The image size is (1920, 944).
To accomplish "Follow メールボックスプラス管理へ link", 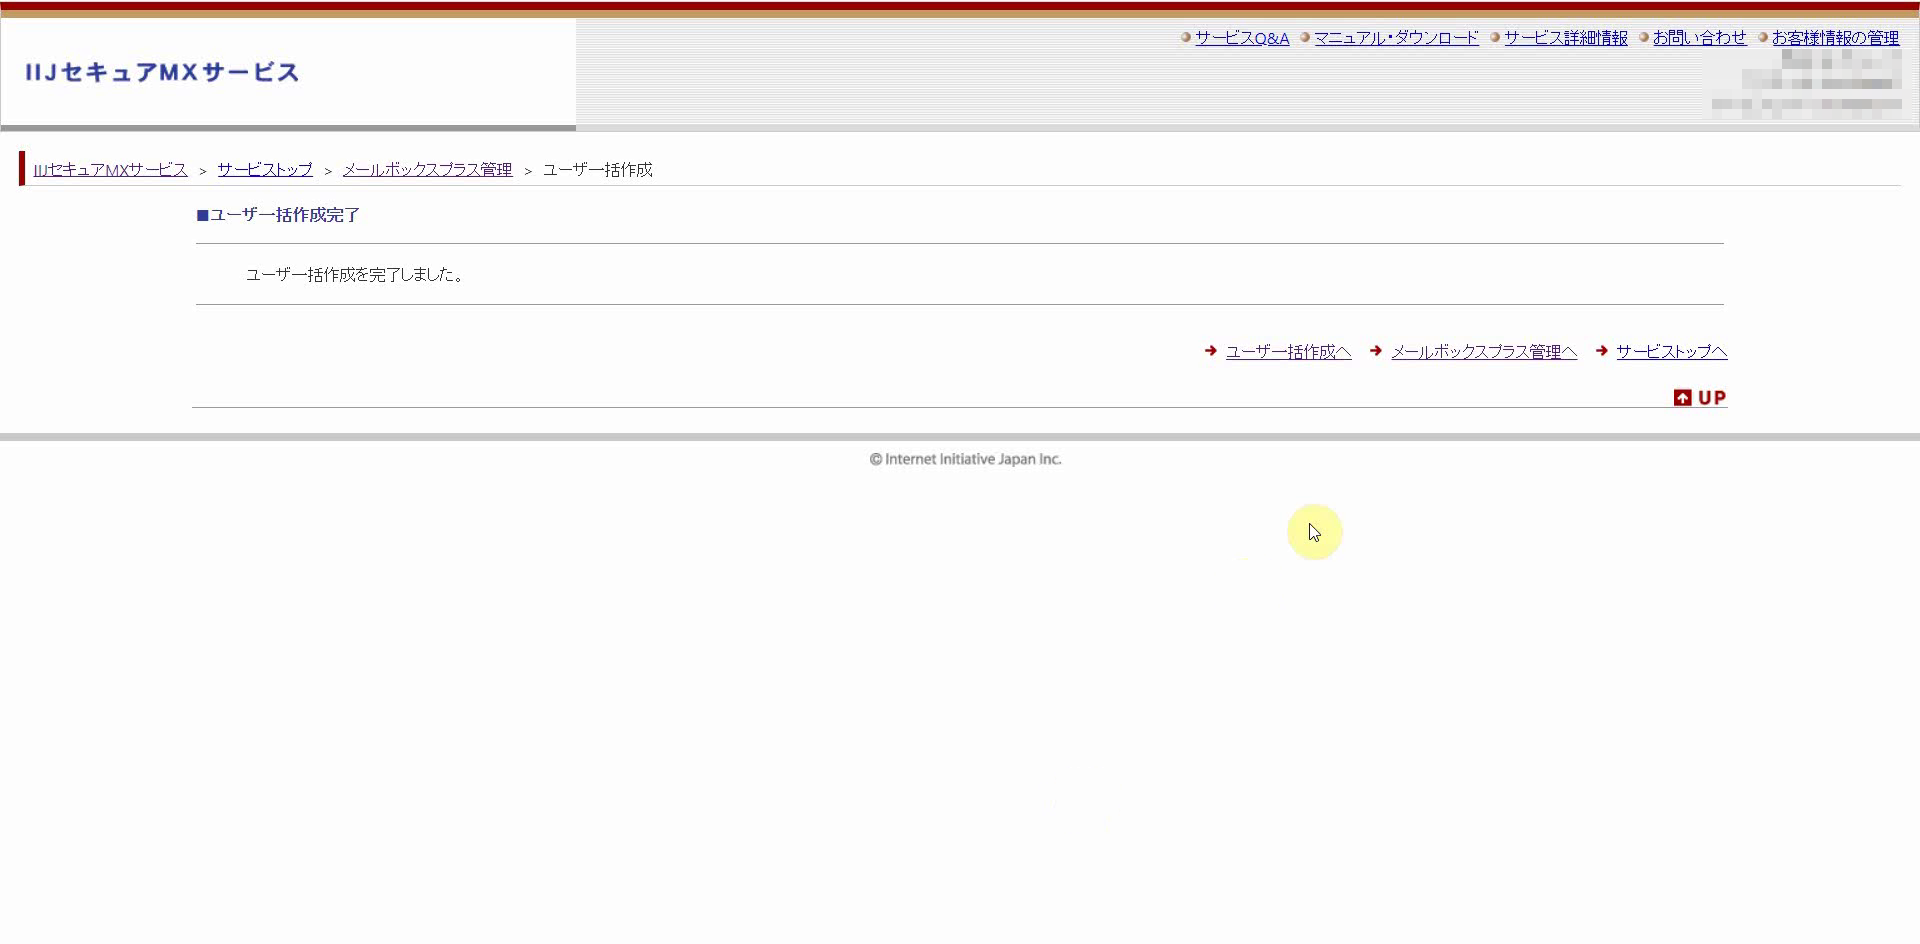I will pyautogui.click(x=1484, y=352).
